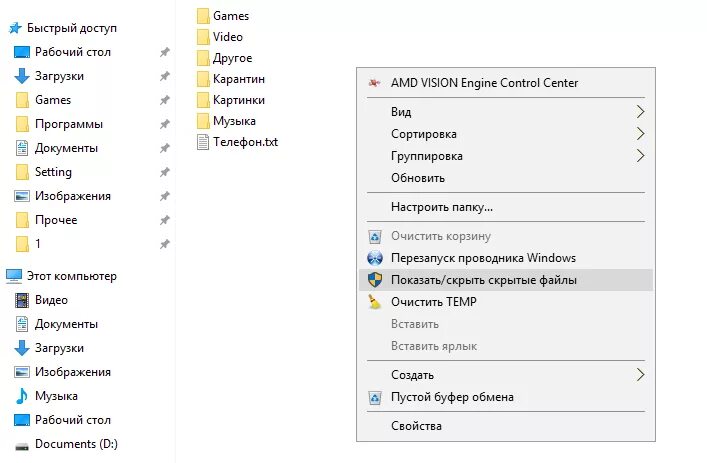This screenshot has height=463, width=707.
Task: Expand the Вид submenu arrow
Action: [640, 112]
